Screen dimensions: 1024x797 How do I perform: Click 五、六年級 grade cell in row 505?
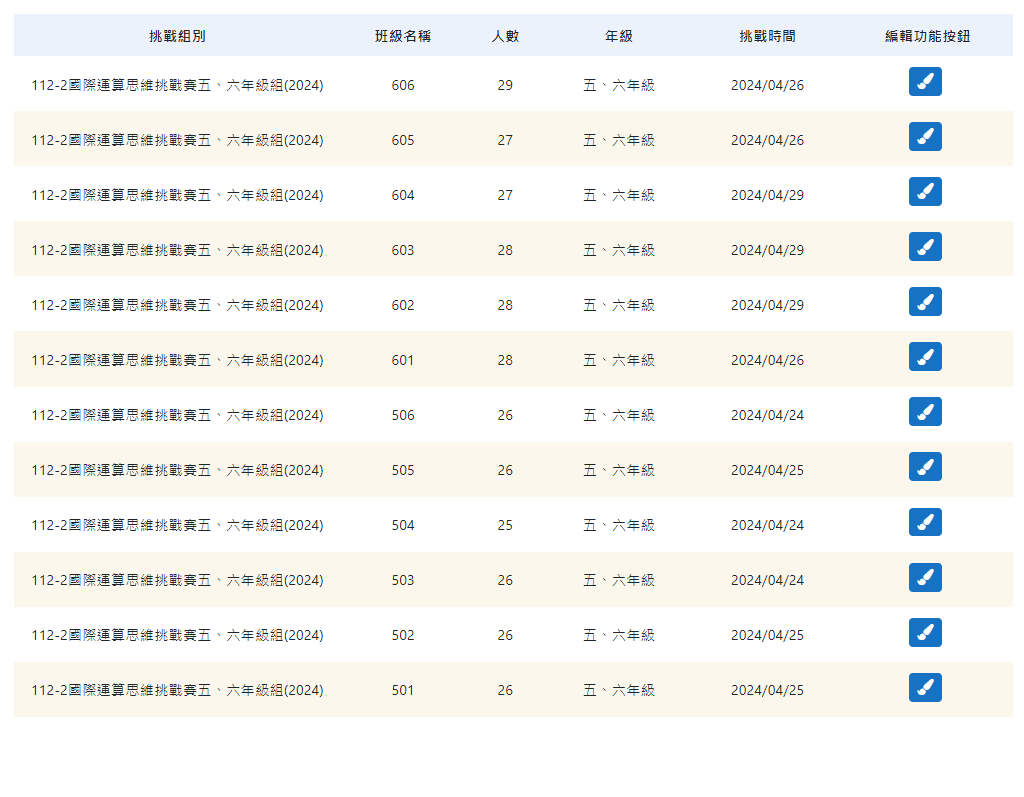tap(618, 470)
